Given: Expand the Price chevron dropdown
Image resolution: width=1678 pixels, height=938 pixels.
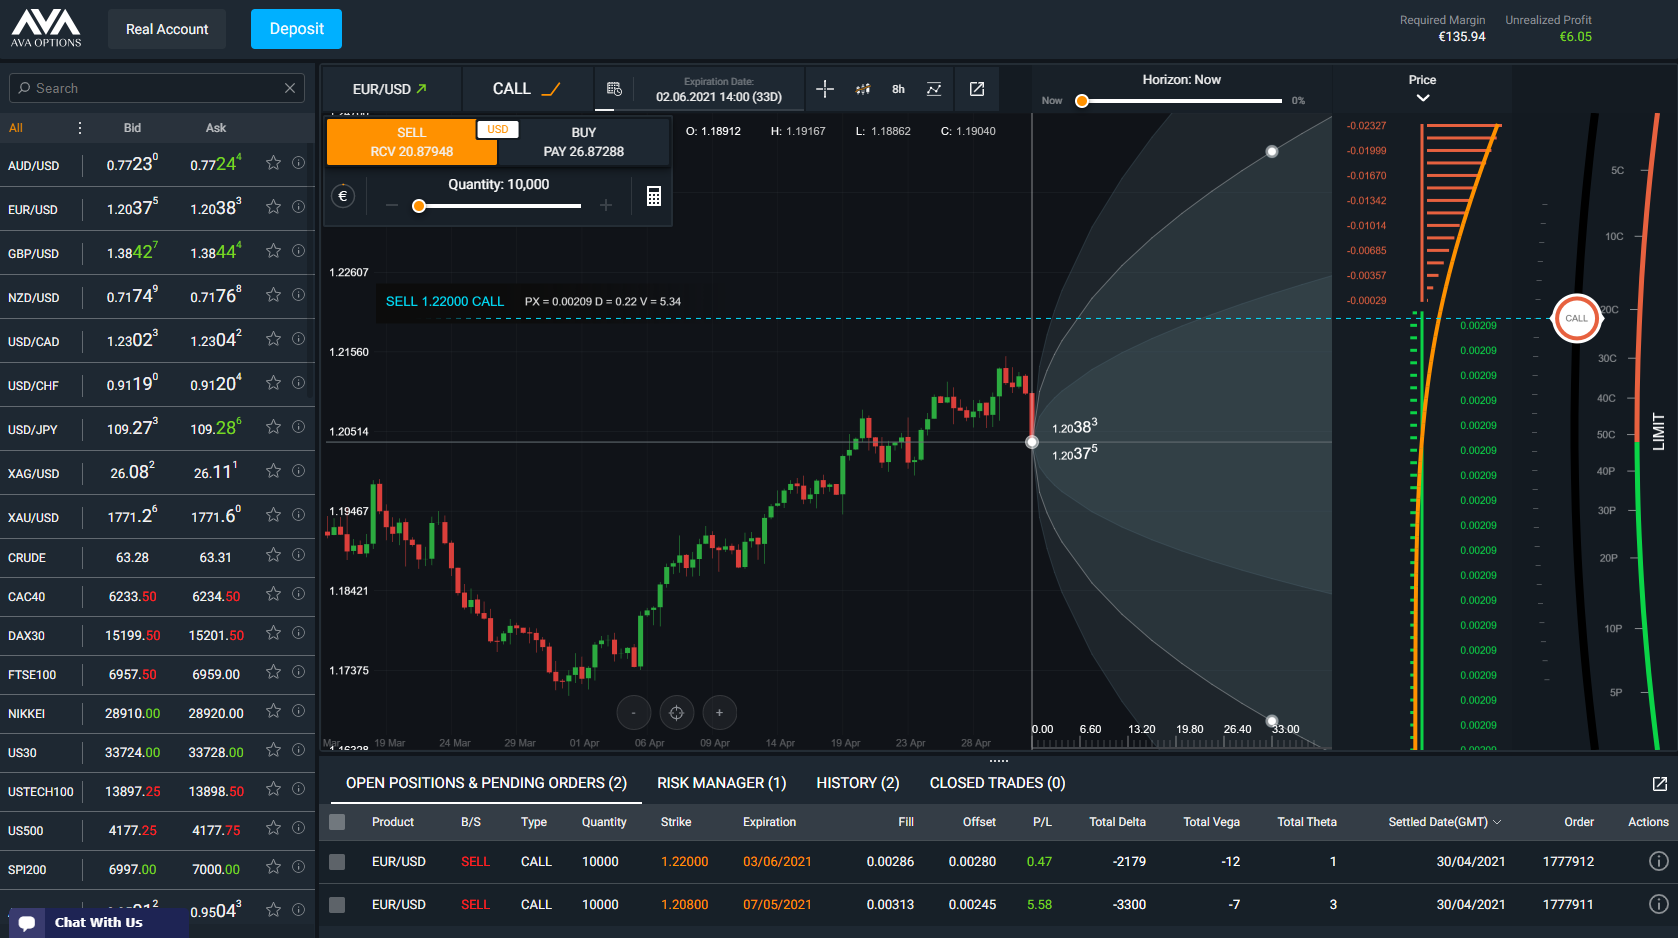Looking at the screenshot, I should tap(1422, 98).
